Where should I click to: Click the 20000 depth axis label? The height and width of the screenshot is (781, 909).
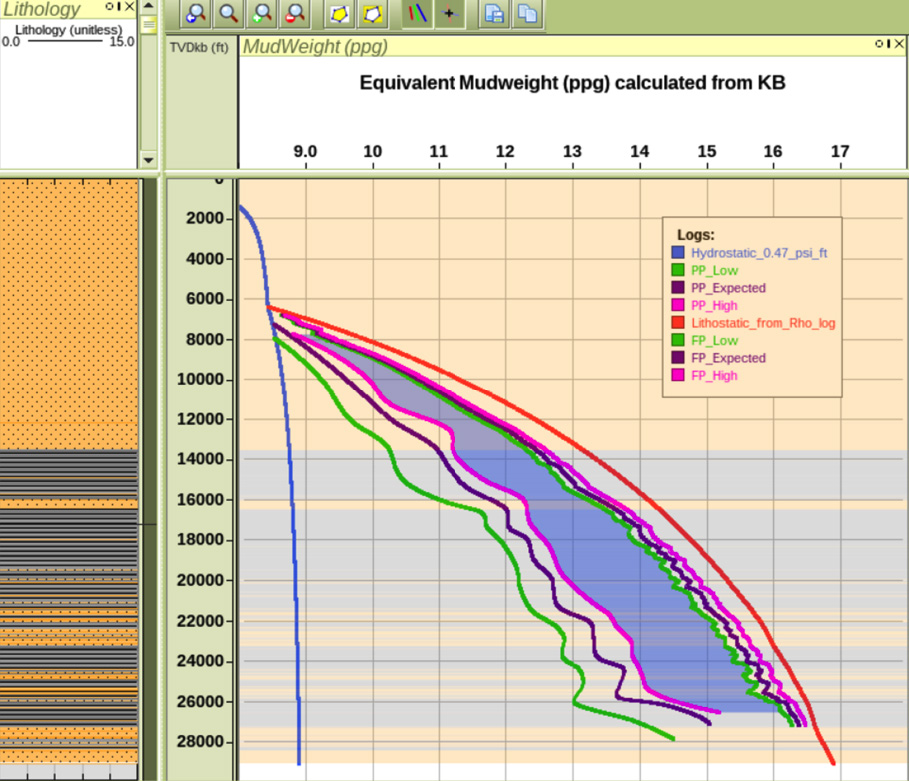point(200,580)
